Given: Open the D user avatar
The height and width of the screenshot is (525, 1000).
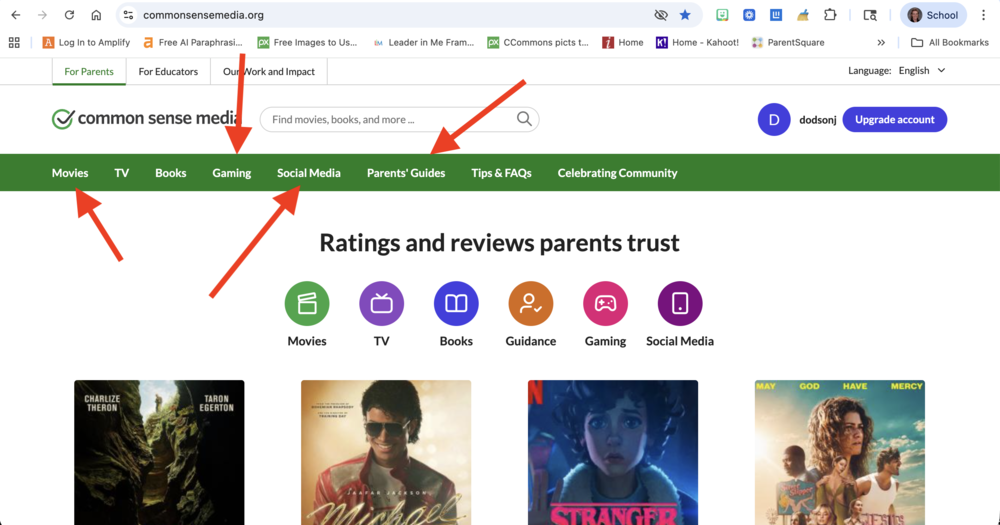Looking at the screenshot, I should click(x=774, y=119).
